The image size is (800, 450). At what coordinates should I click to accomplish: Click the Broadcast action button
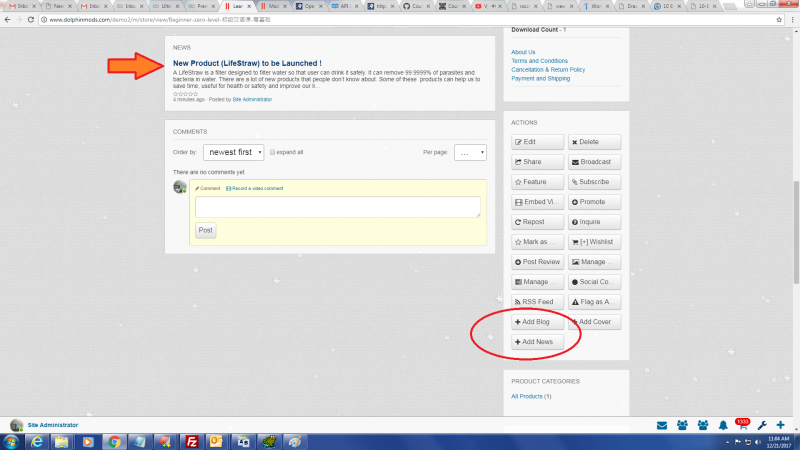[594, 162]
